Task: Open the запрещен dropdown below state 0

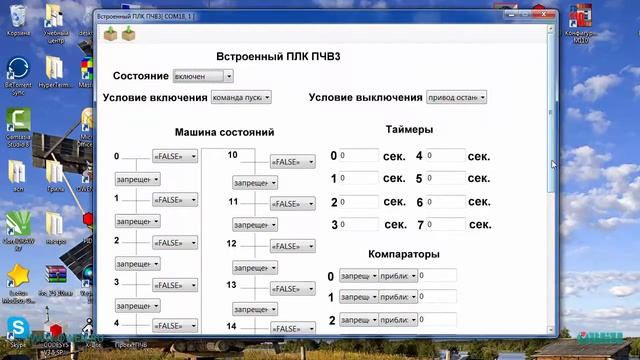Action: pyautogui.click(x=137, y=179)
